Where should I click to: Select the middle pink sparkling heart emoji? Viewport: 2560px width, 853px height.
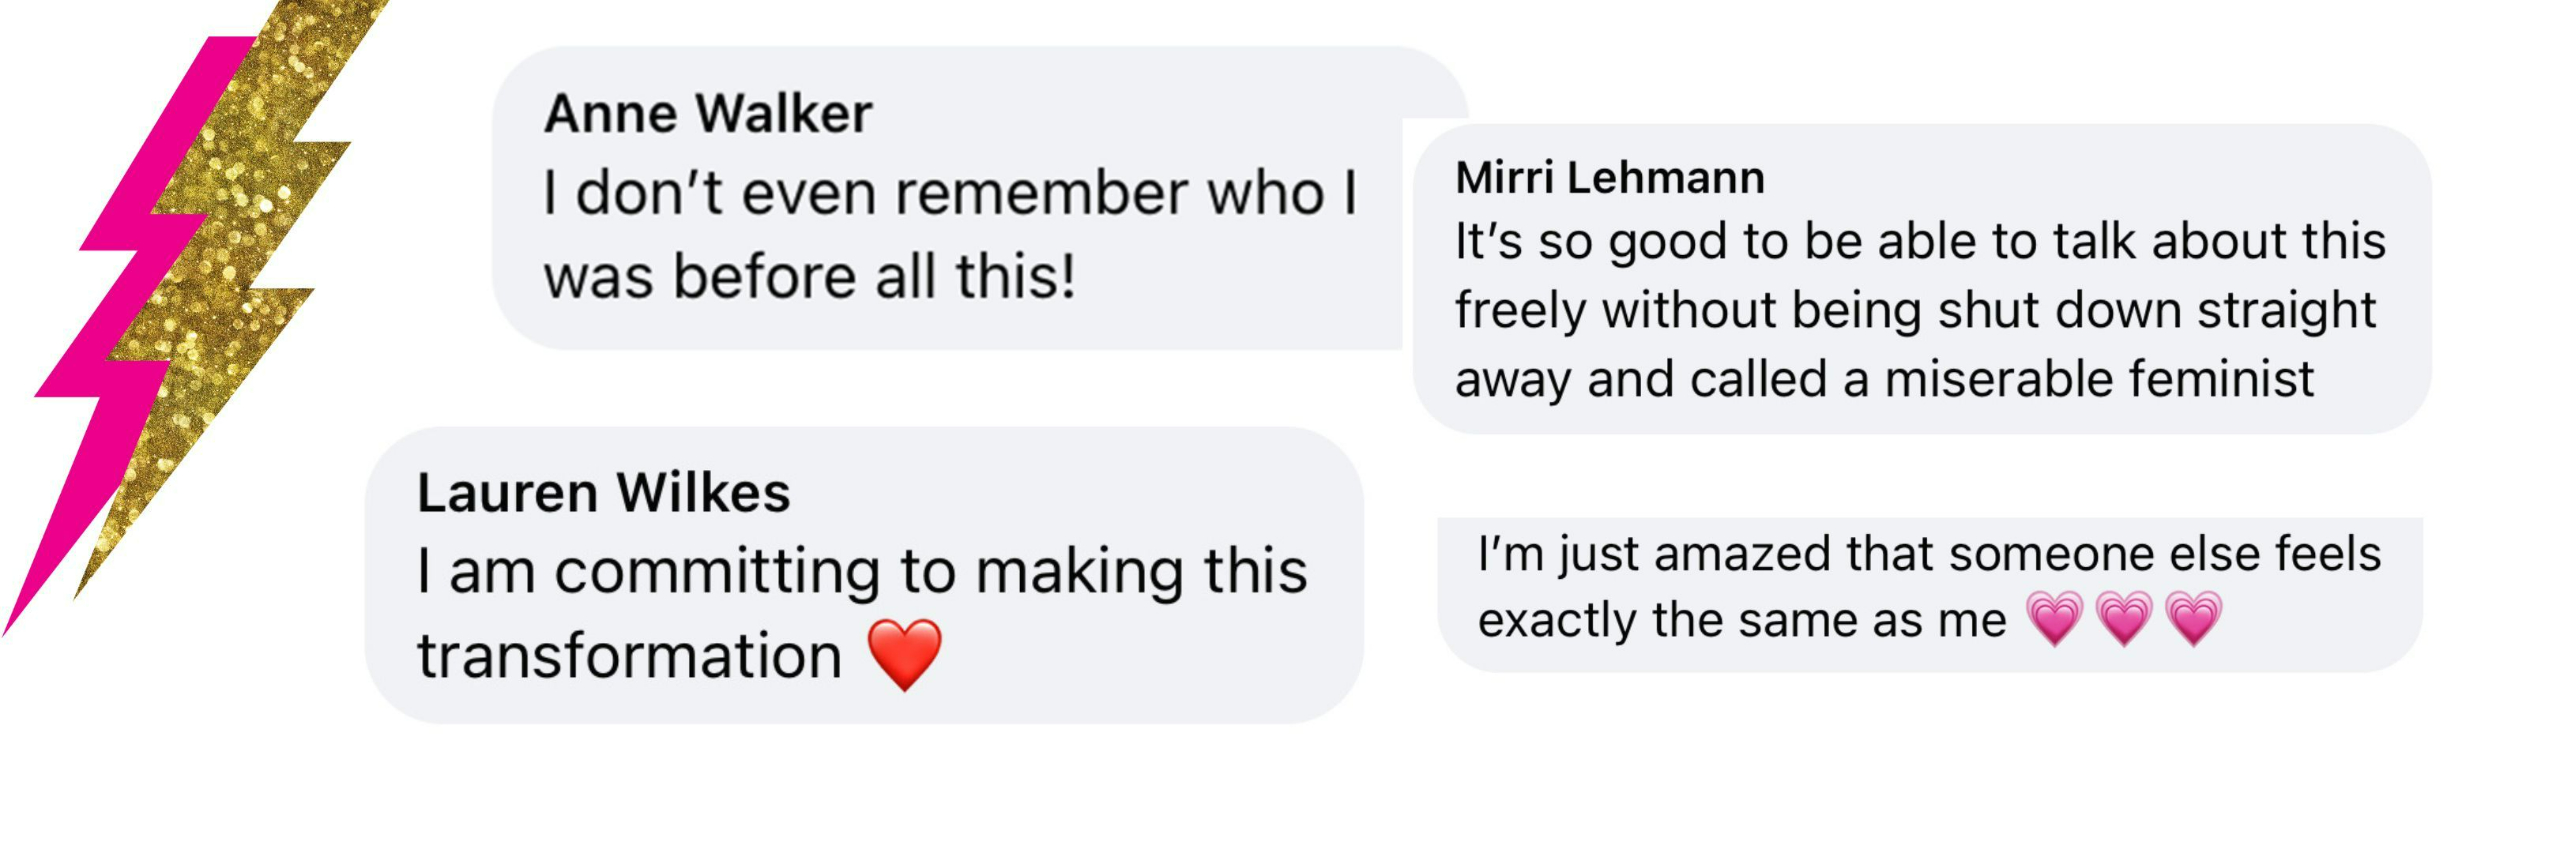coord(2123,618)
